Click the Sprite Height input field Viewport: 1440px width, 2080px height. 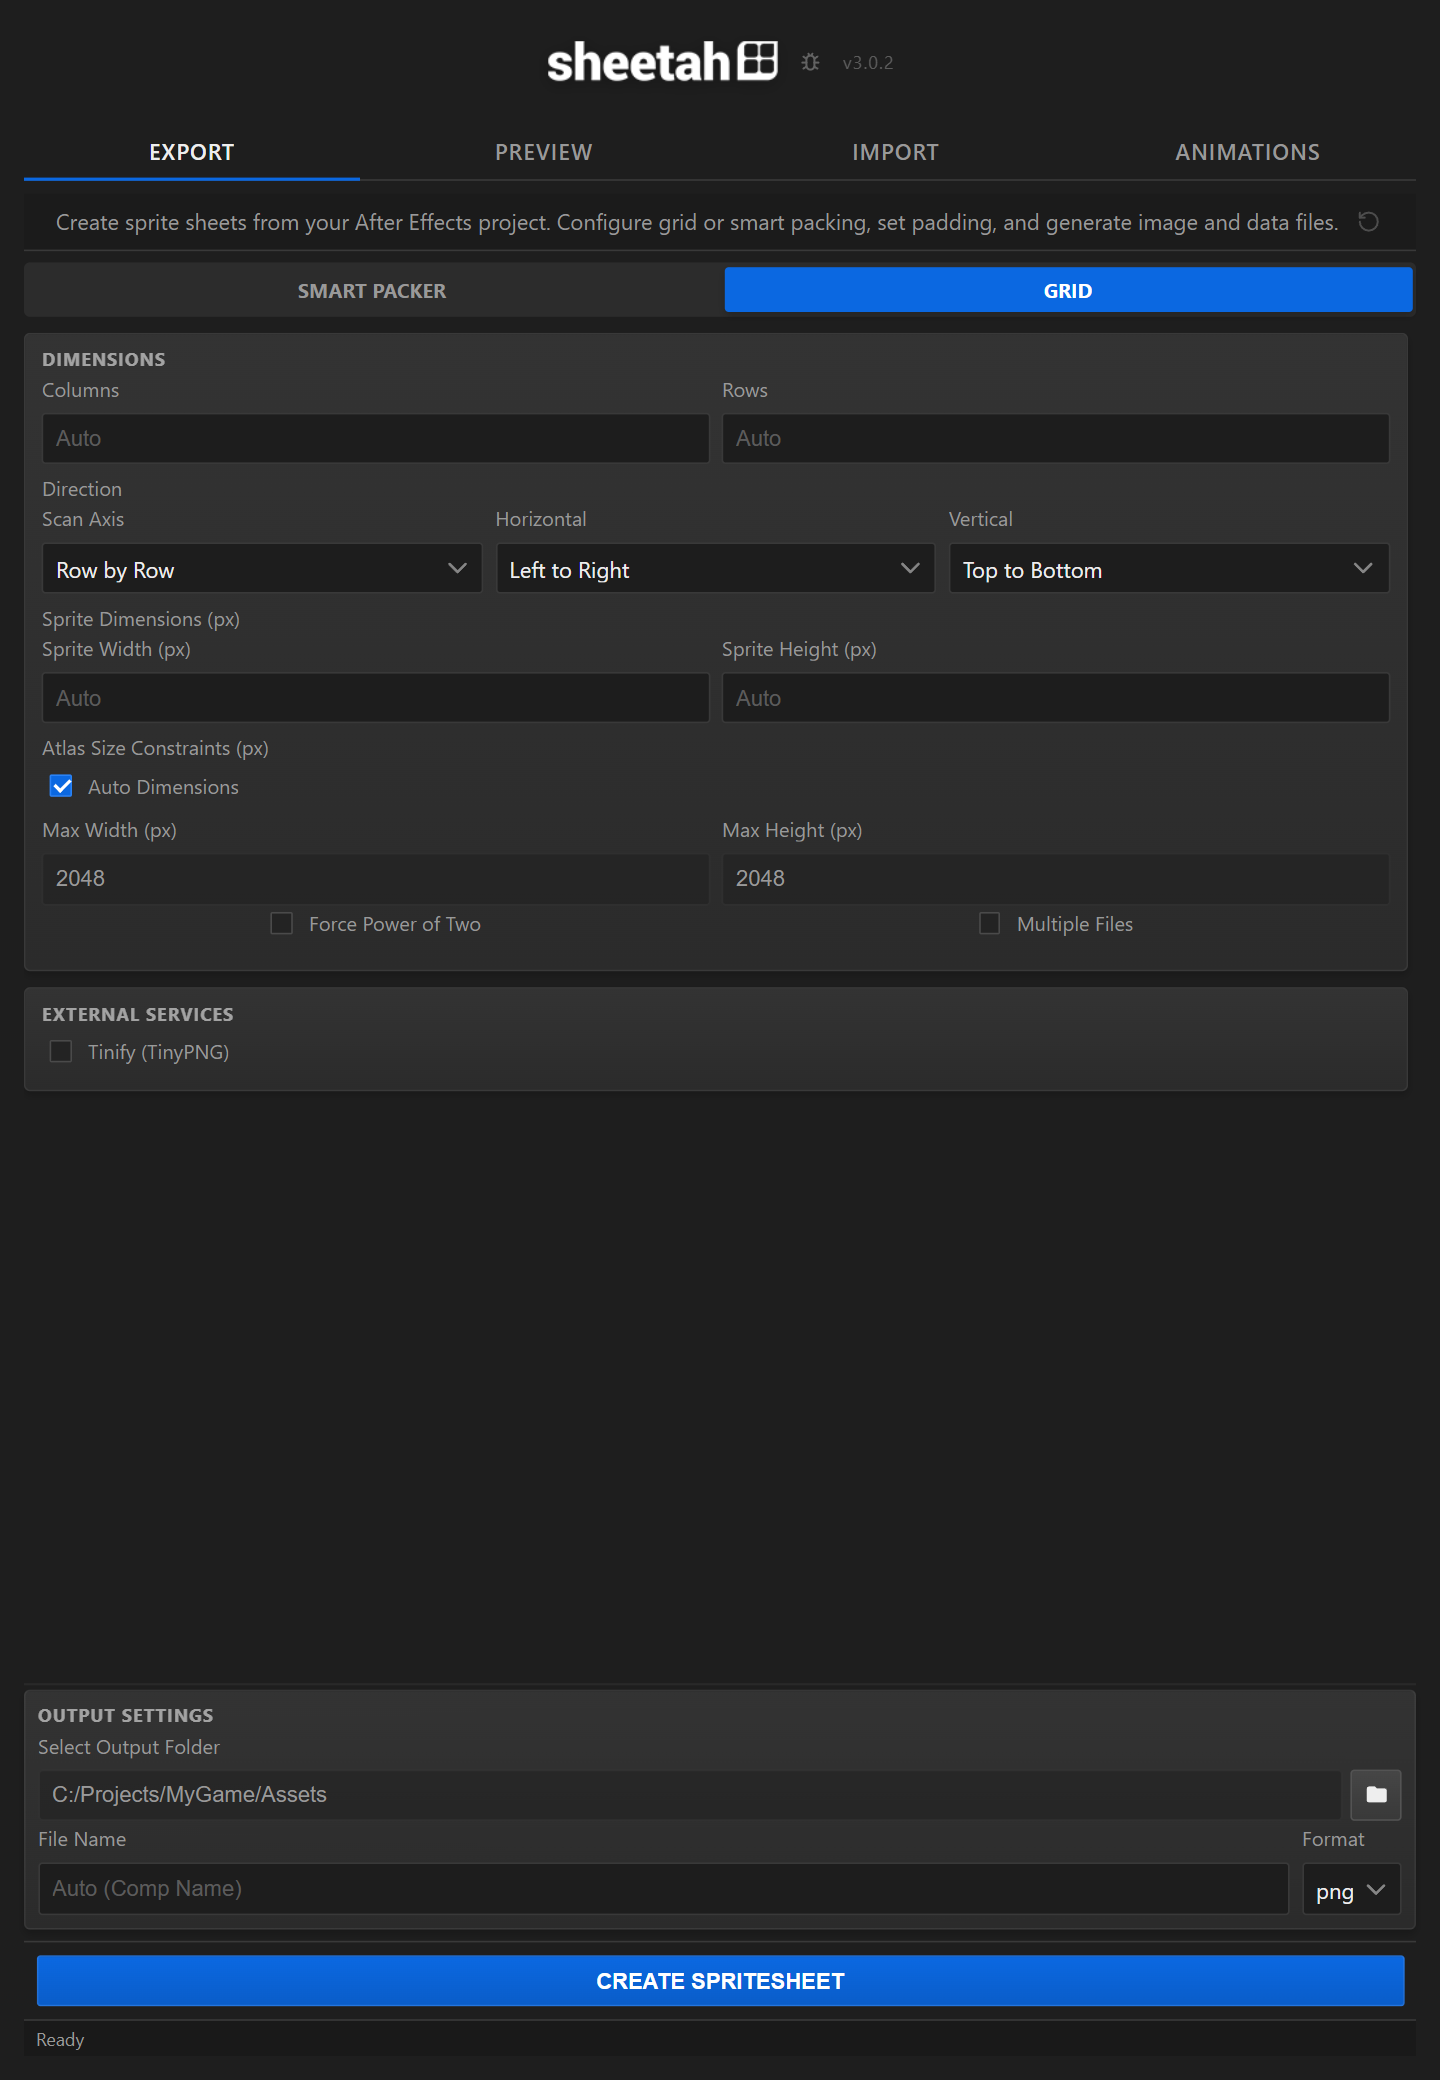click(1056, 698)
